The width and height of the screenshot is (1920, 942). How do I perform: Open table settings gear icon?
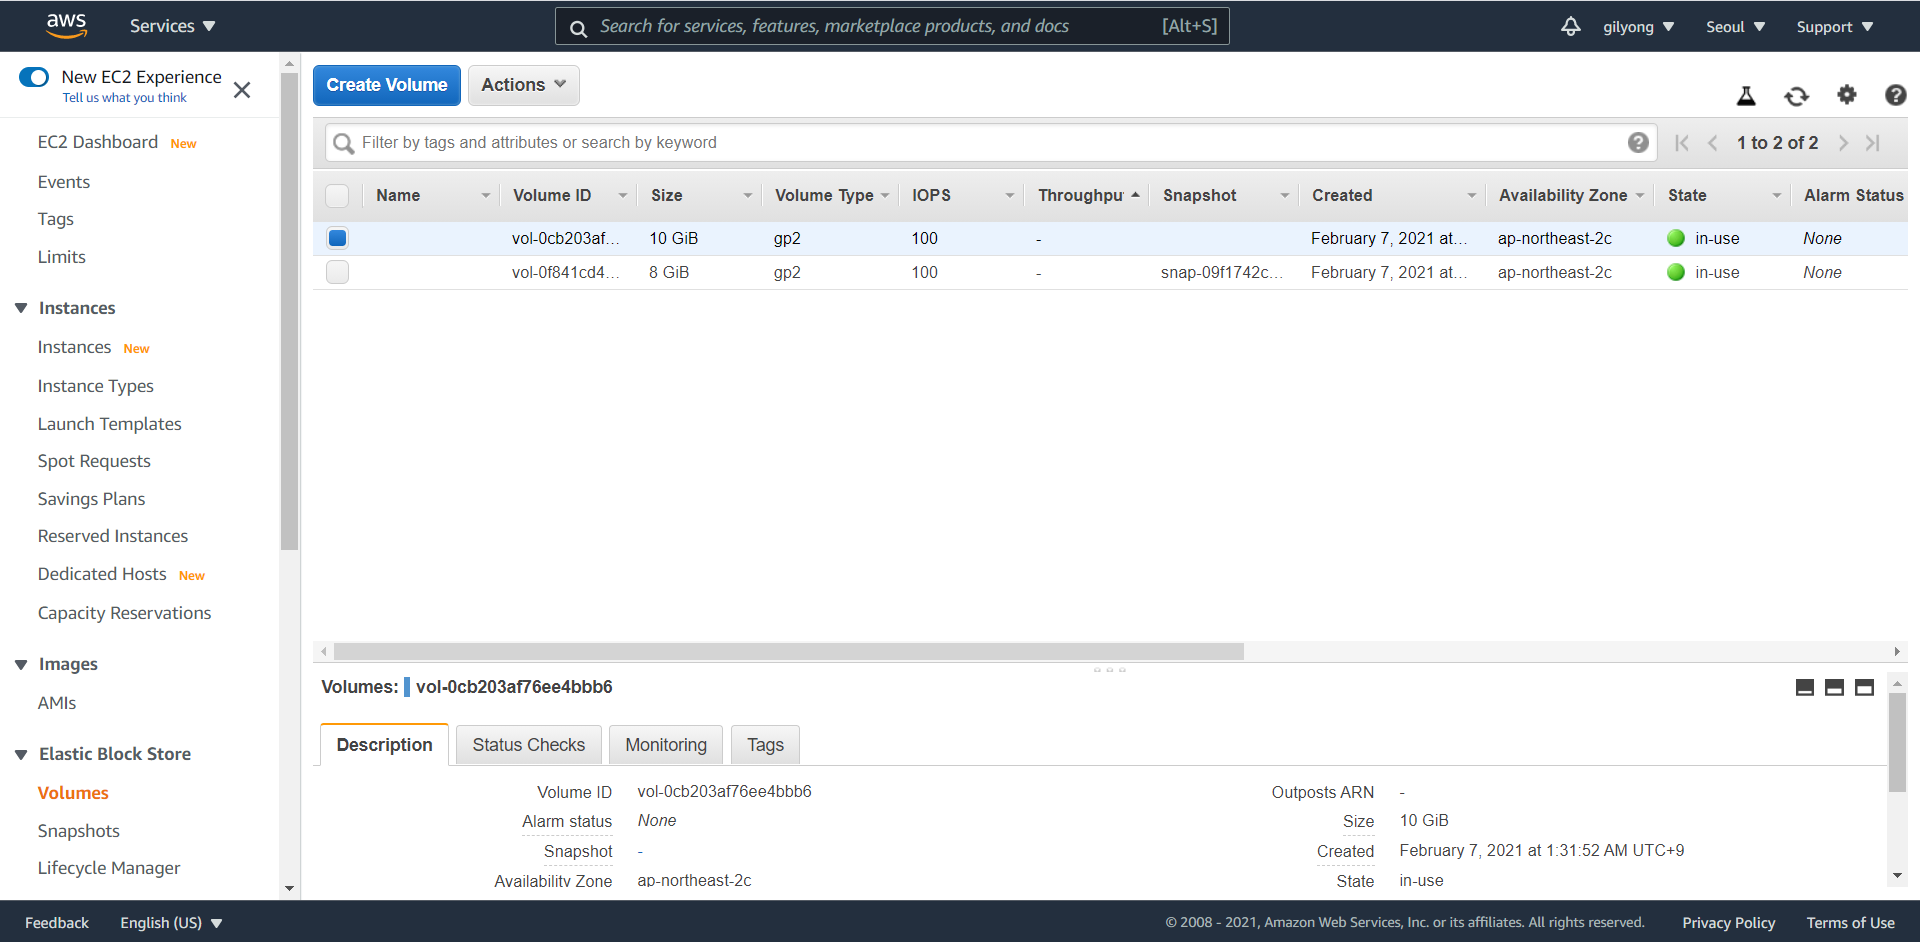[x=1847, y=95]
